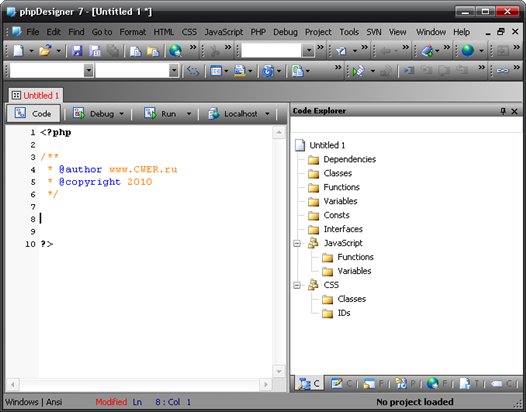This screenshot has height=412, width=526.
Task: Close the Code Explorer panel
Action: (x=514, y=111)
